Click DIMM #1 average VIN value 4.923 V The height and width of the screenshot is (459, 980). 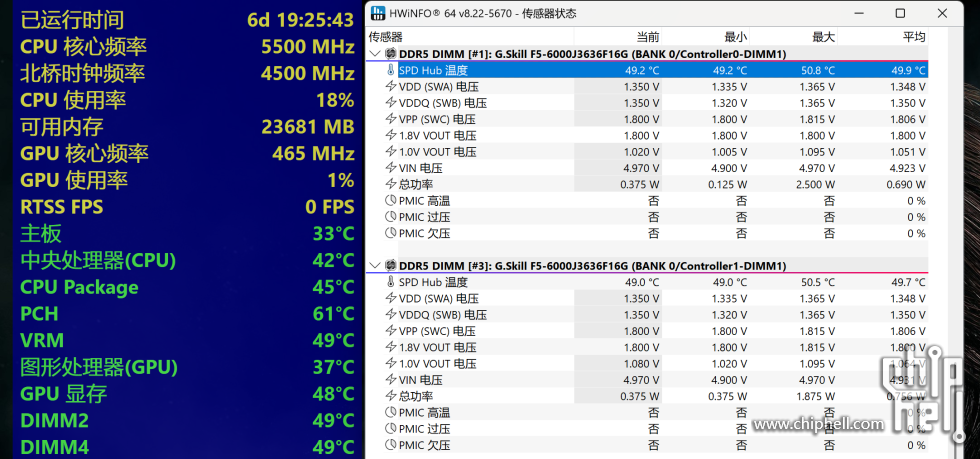pos(908,168)
